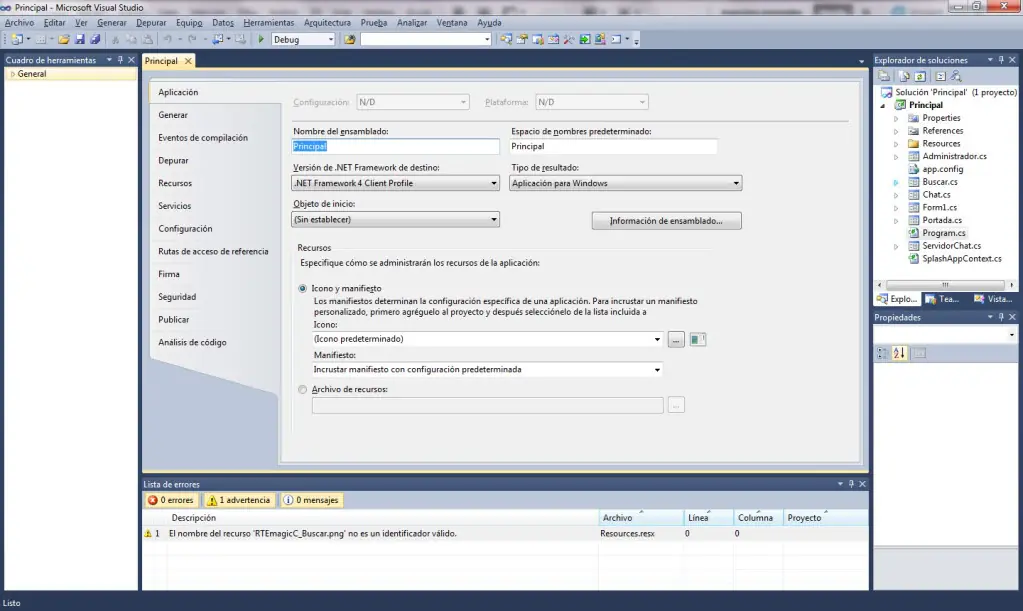1023x611 pixels.
Task: Click Show All Files in Solution Explorer
Action: (x=904, y=76)
